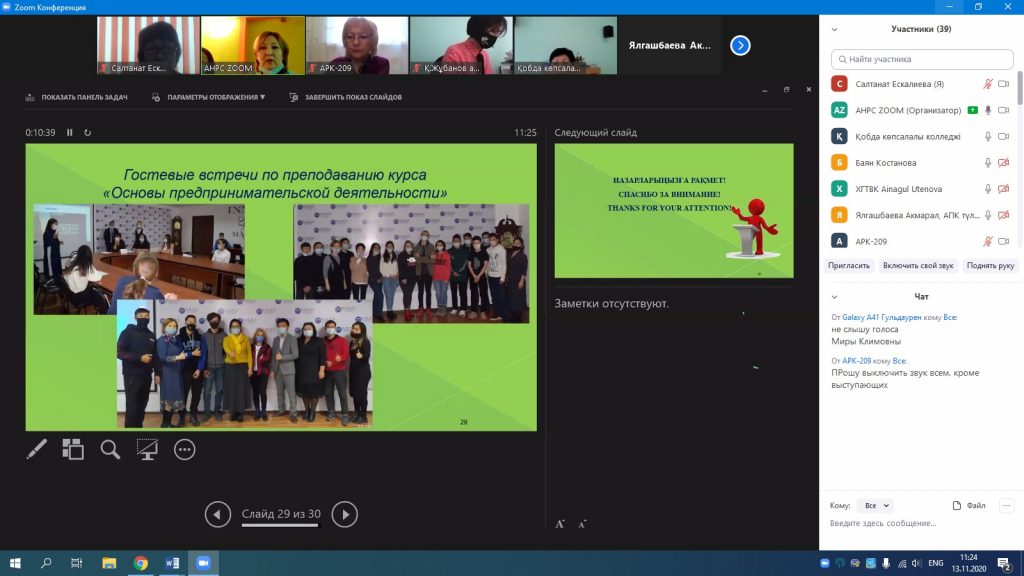Viewport: 1024px width, 576px height.
Task: Select the Қ.Жұбанов video thumbnail
Action: pos(461,46)
